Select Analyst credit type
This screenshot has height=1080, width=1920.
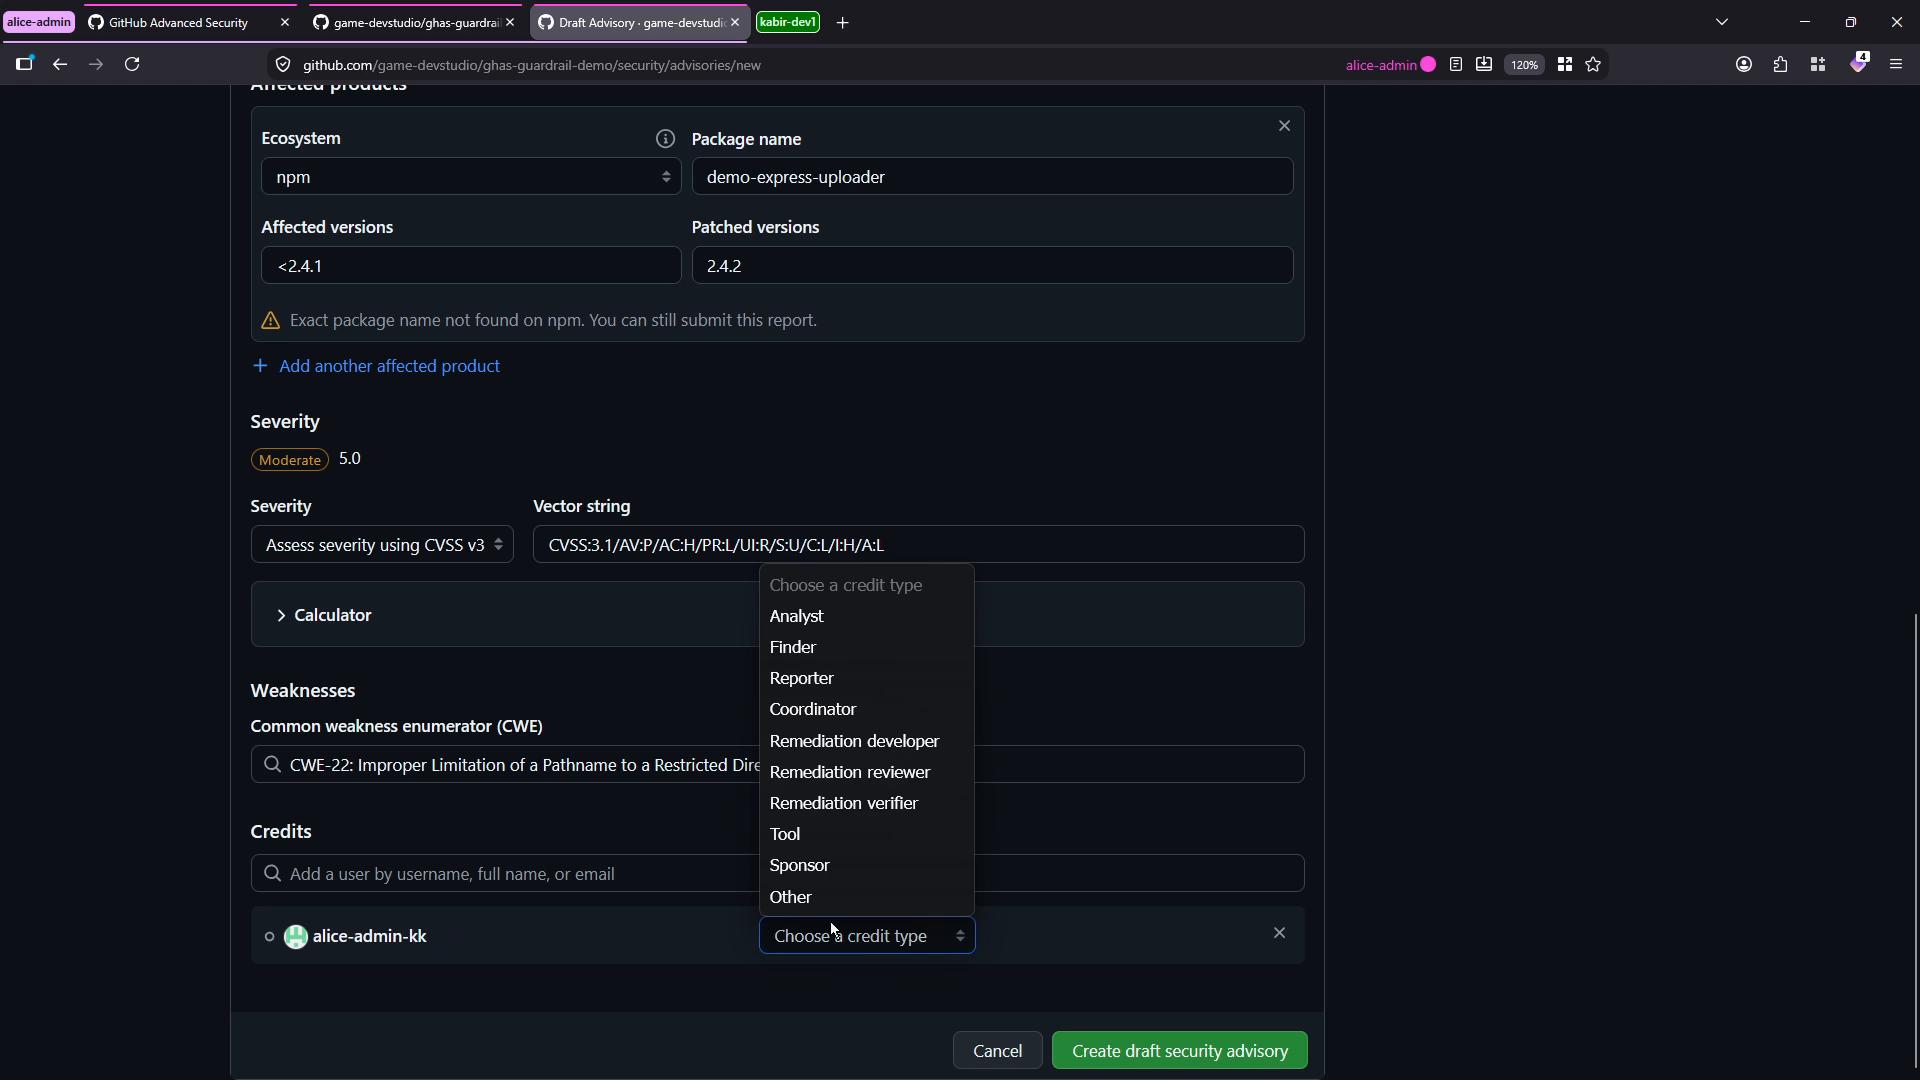pos(866,617)
